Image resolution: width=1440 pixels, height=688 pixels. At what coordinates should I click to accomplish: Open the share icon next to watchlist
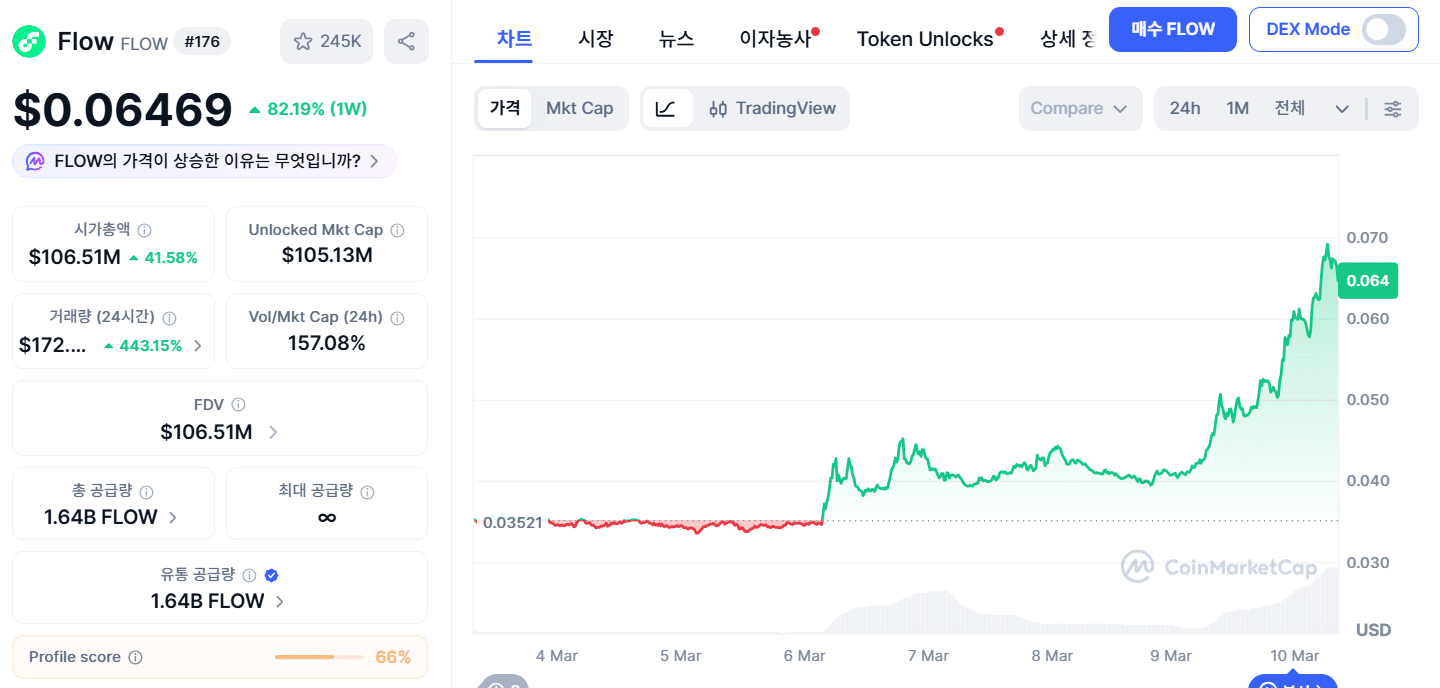406,41
